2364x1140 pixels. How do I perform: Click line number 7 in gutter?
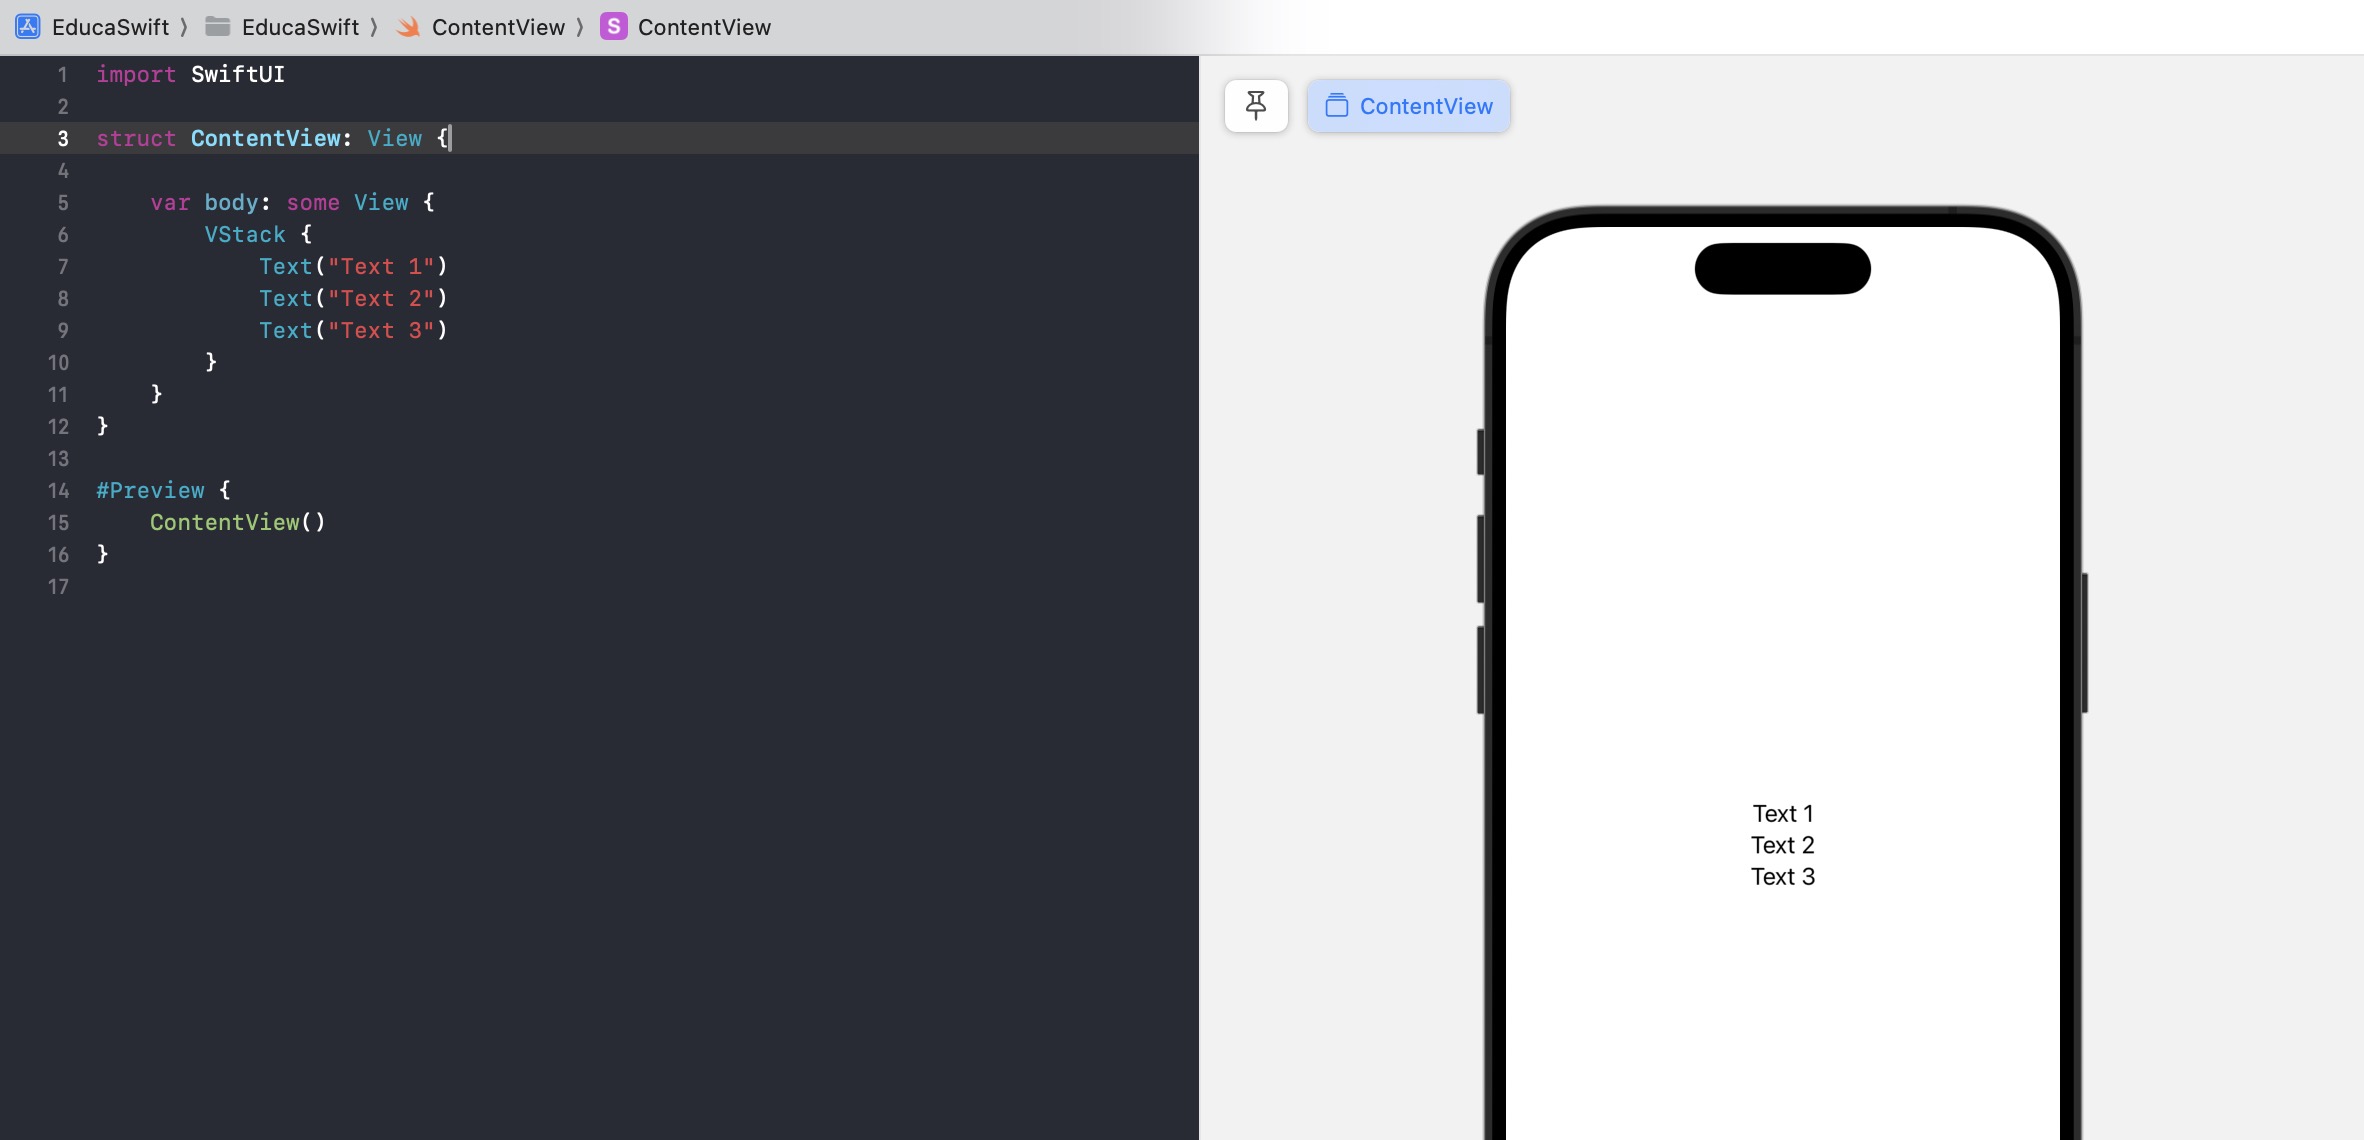[63, 267]
